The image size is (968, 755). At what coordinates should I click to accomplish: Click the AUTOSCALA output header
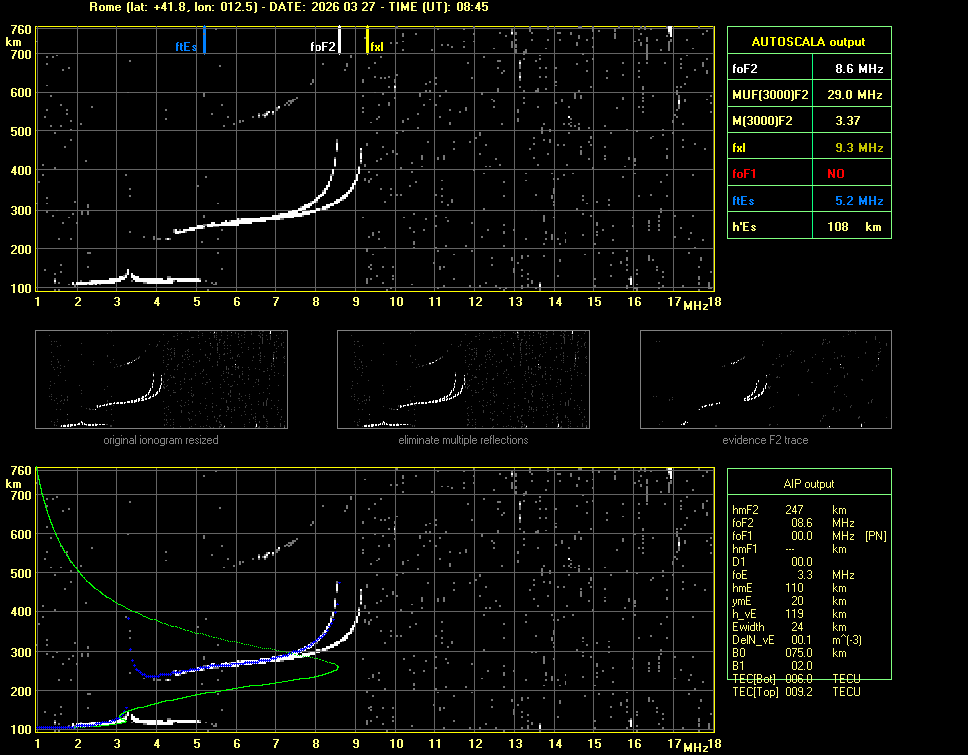808,42
